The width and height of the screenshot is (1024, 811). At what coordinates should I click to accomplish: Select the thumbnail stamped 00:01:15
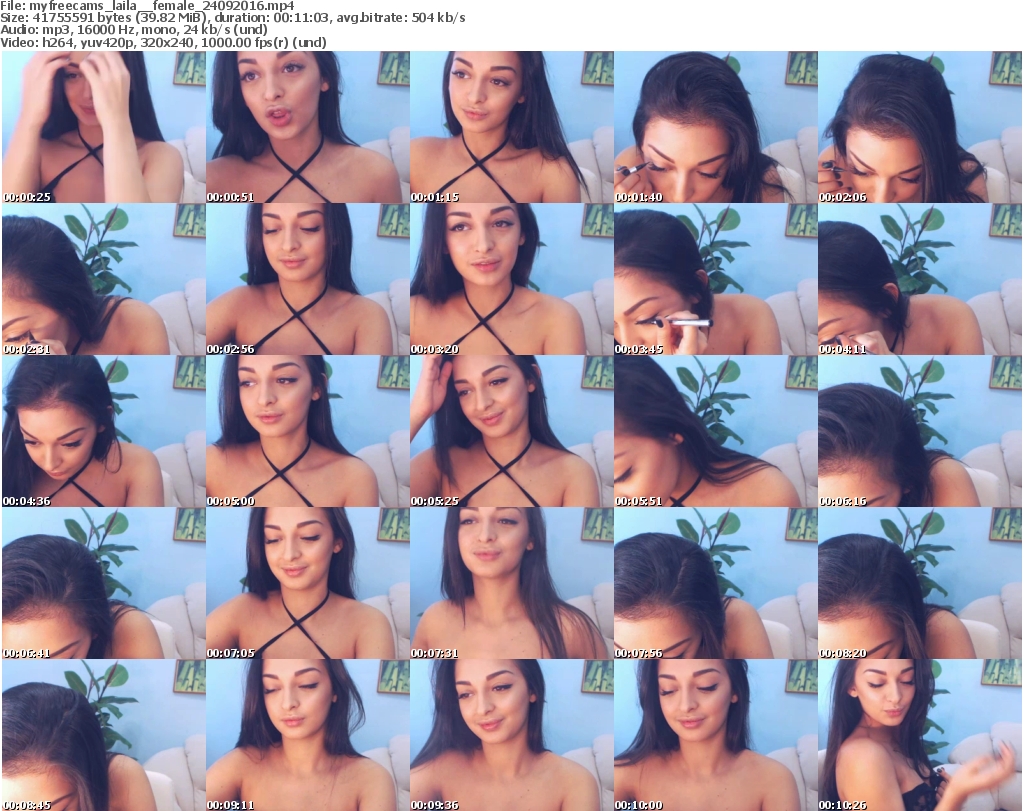coord(512,127)
